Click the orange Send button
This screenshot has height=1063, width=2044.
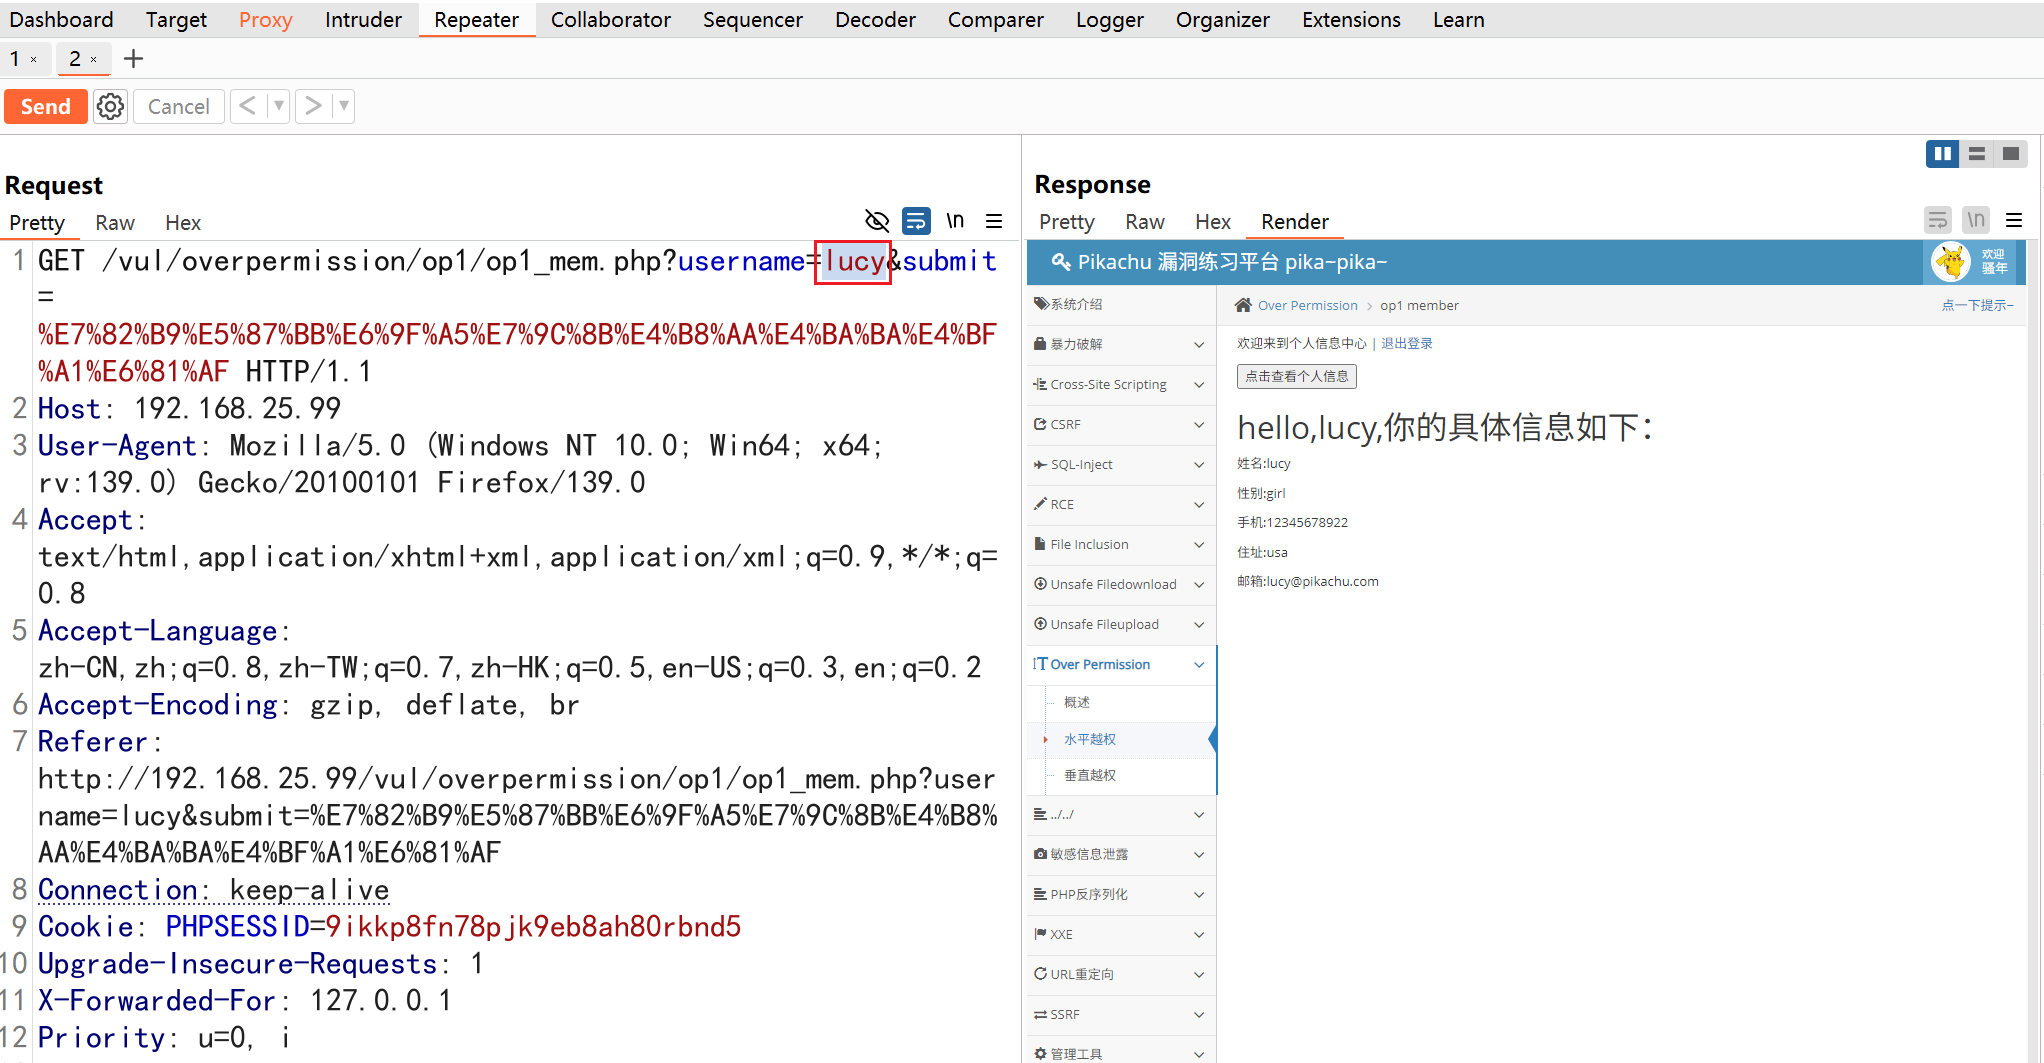tap(46, 106)
